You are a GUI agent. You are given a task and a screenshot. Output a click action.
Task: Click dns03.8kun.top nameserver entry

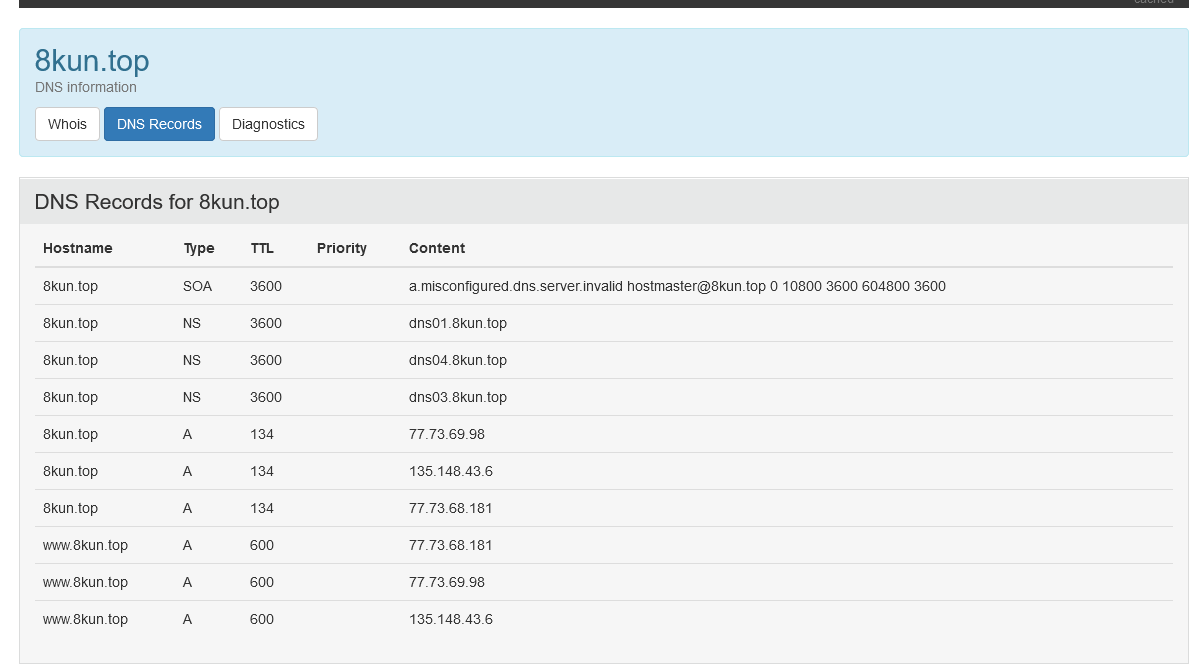pyautogui.click(x=458, y=397)
